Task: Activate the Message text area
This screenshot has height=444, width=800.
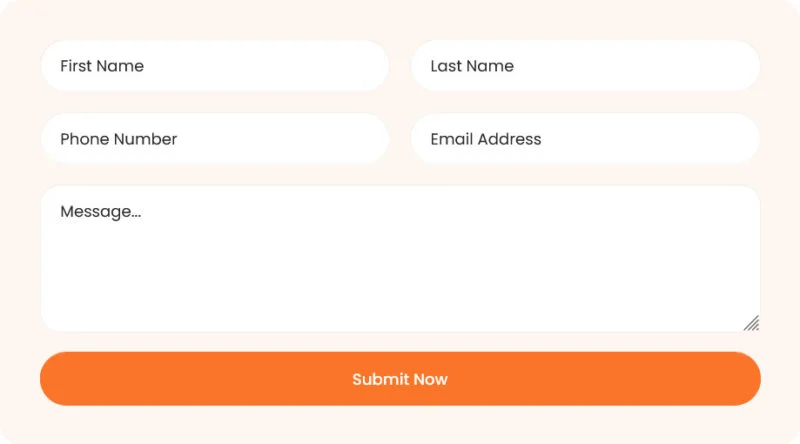Action: pos(401,259)
